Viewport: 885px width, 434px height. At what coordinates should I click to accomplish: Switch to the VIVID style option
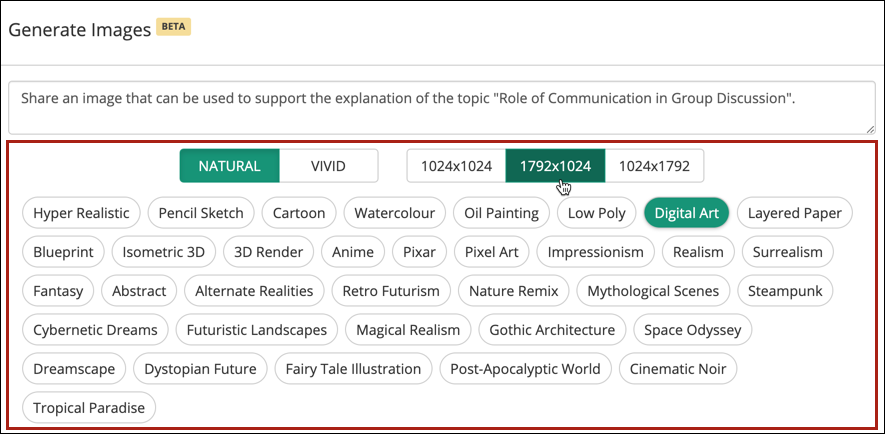click(328, 166)
